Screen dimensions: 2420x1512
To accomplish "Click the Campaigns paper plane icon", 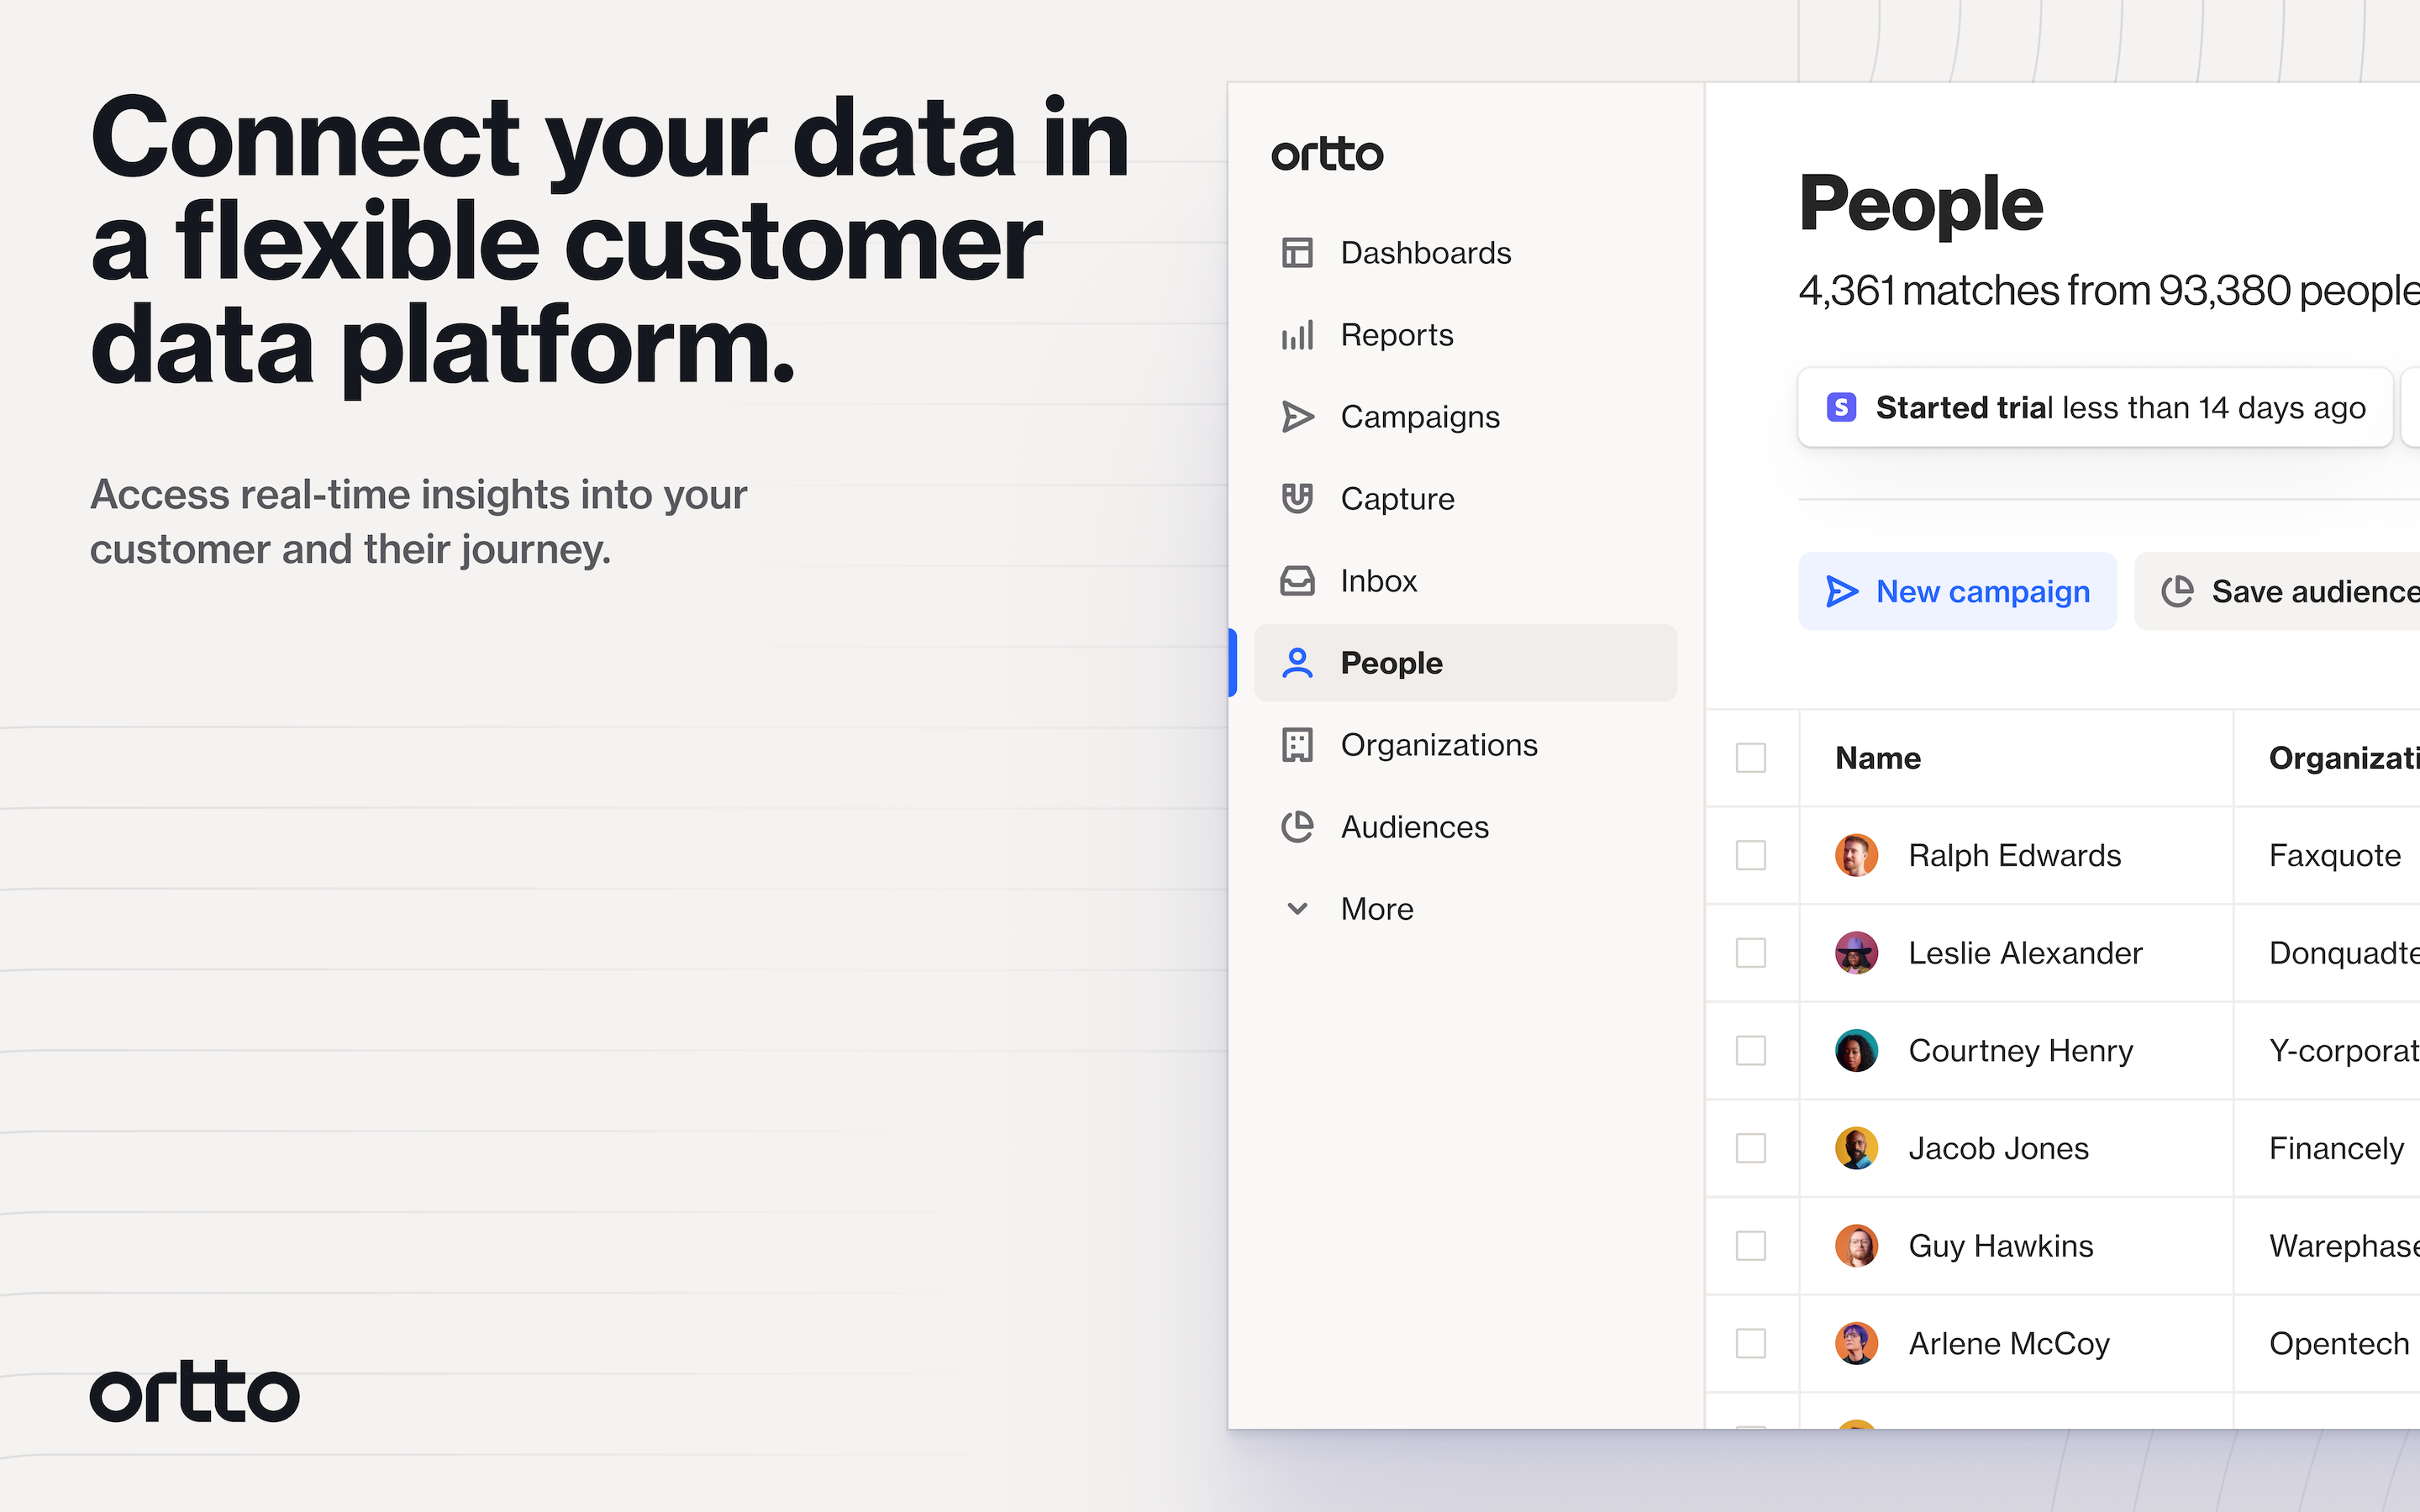I will 1297,417.
